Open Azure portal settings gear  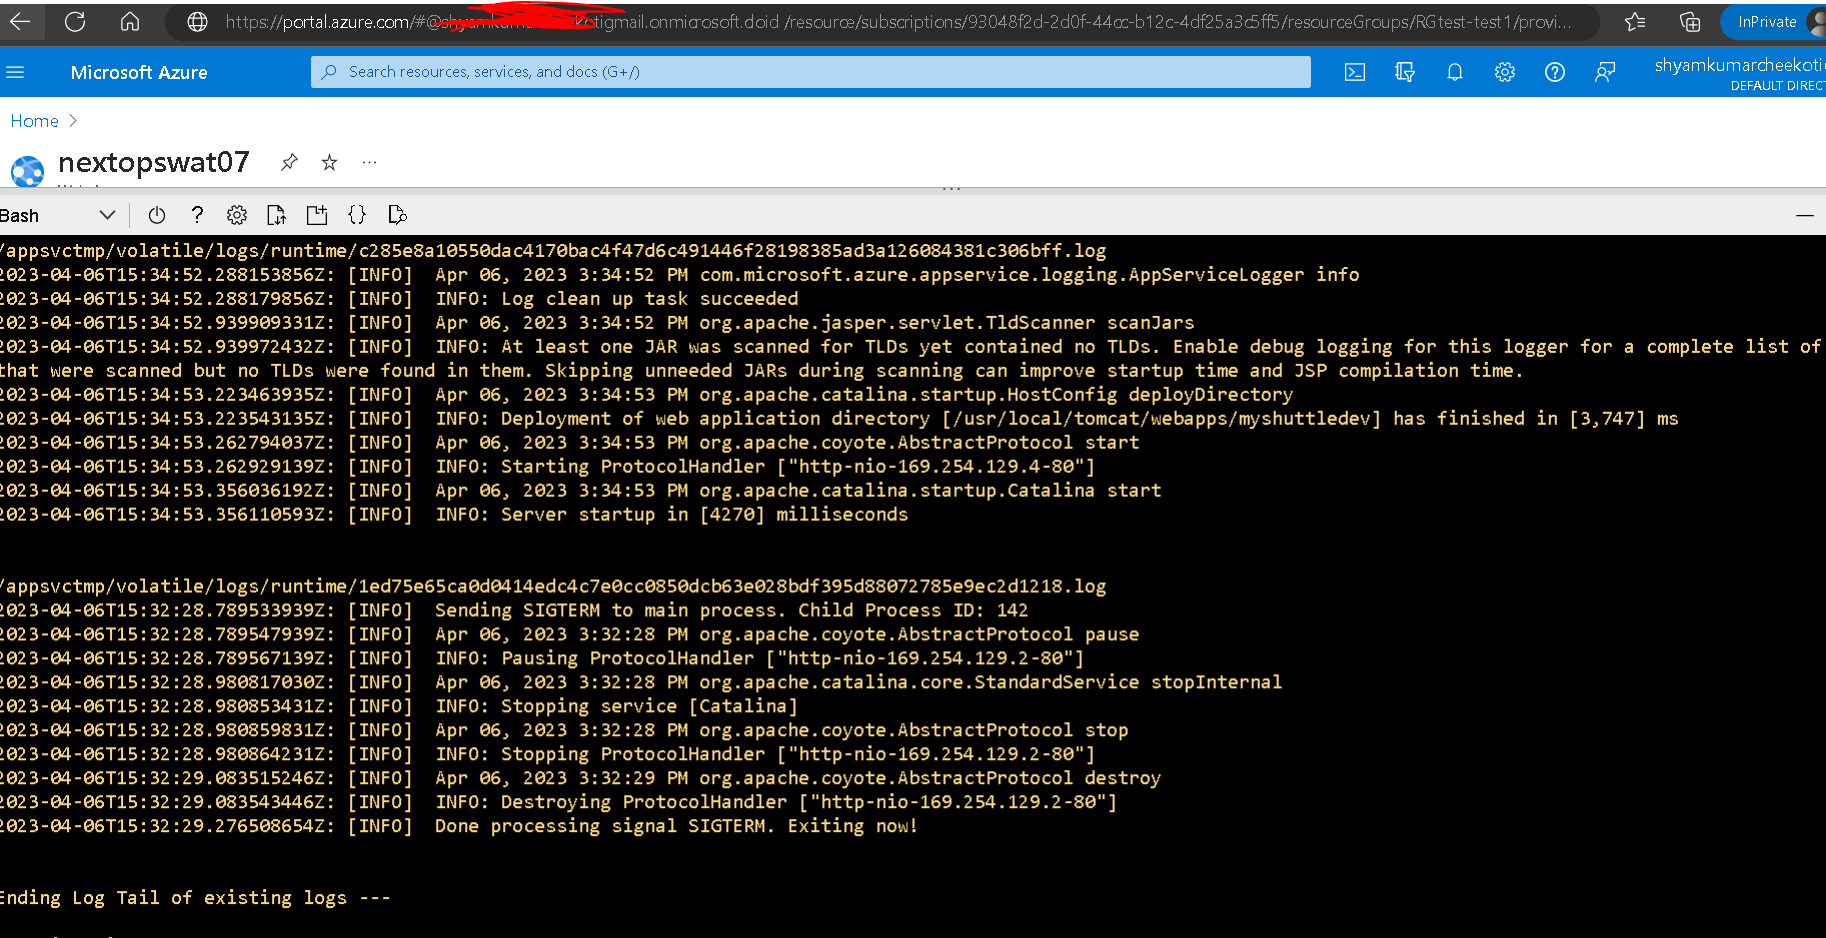pos(1505,72)
